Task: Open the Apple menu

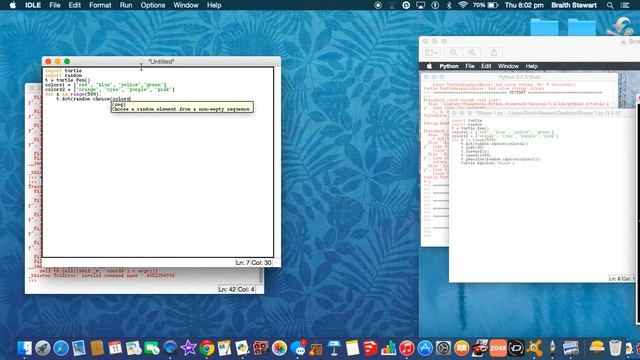Action: coord(13,5)
